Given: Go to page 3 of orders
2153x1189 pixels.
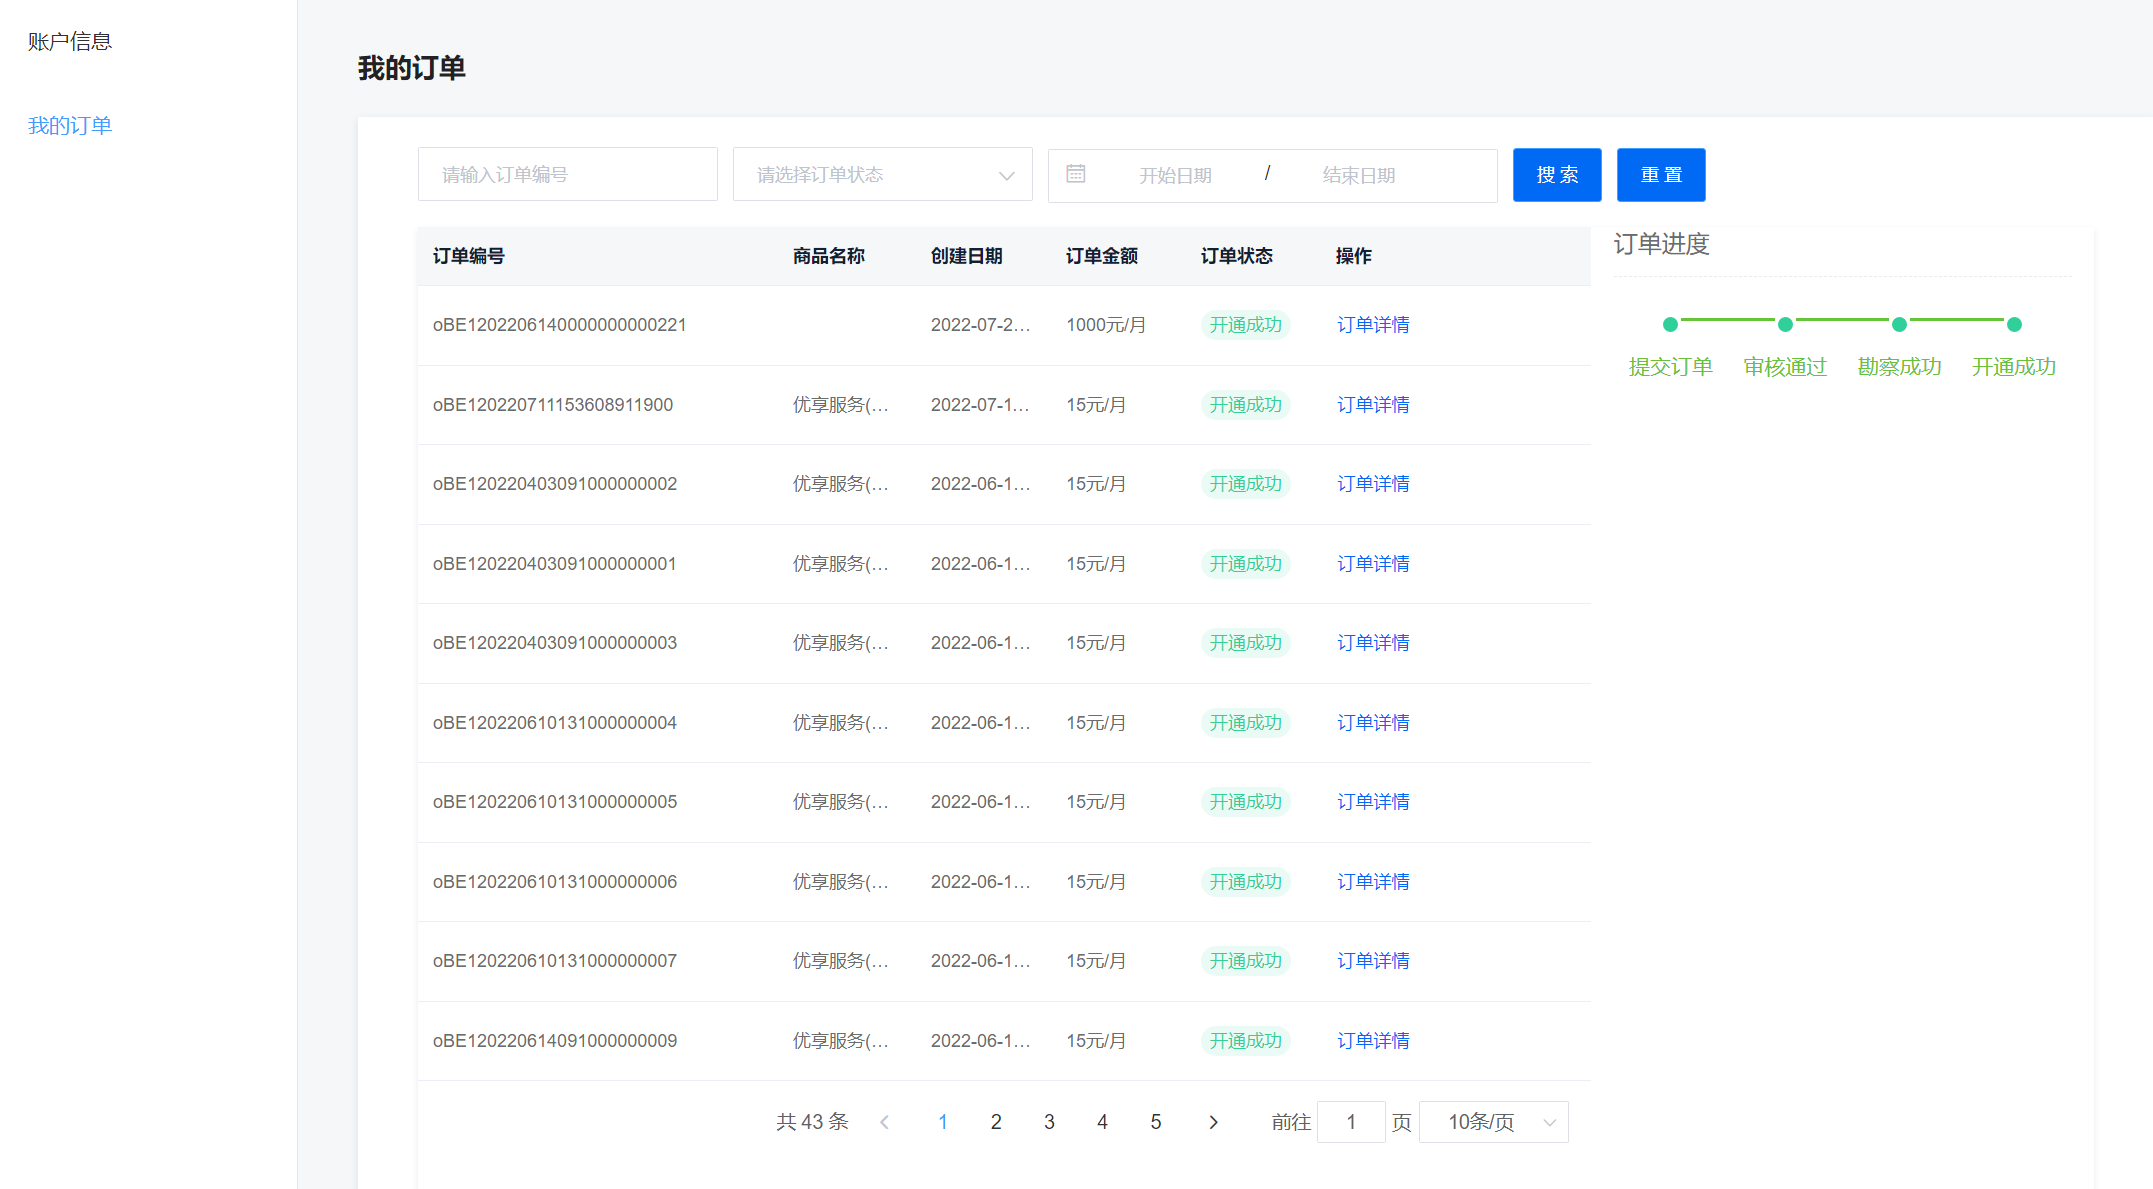Looking at the screenshot, I should tap(1049, 1122).
